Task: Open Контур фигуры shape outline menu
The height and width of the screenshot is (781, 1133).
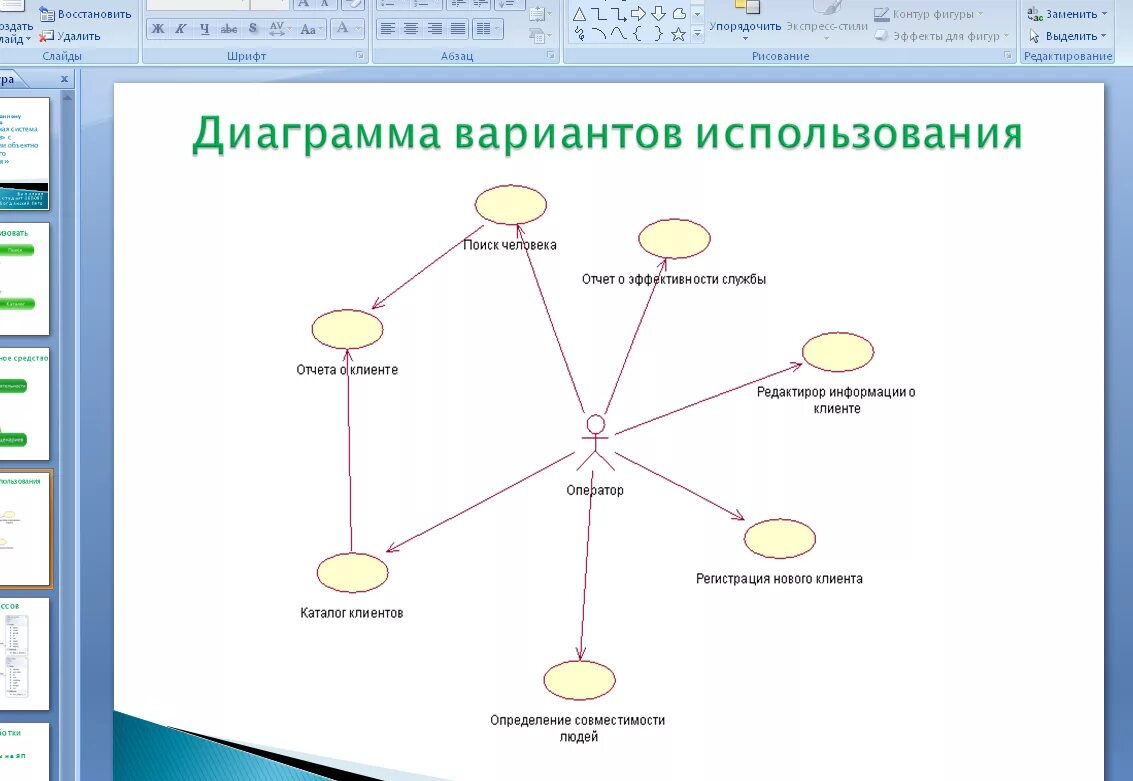Action: point(929,14)
